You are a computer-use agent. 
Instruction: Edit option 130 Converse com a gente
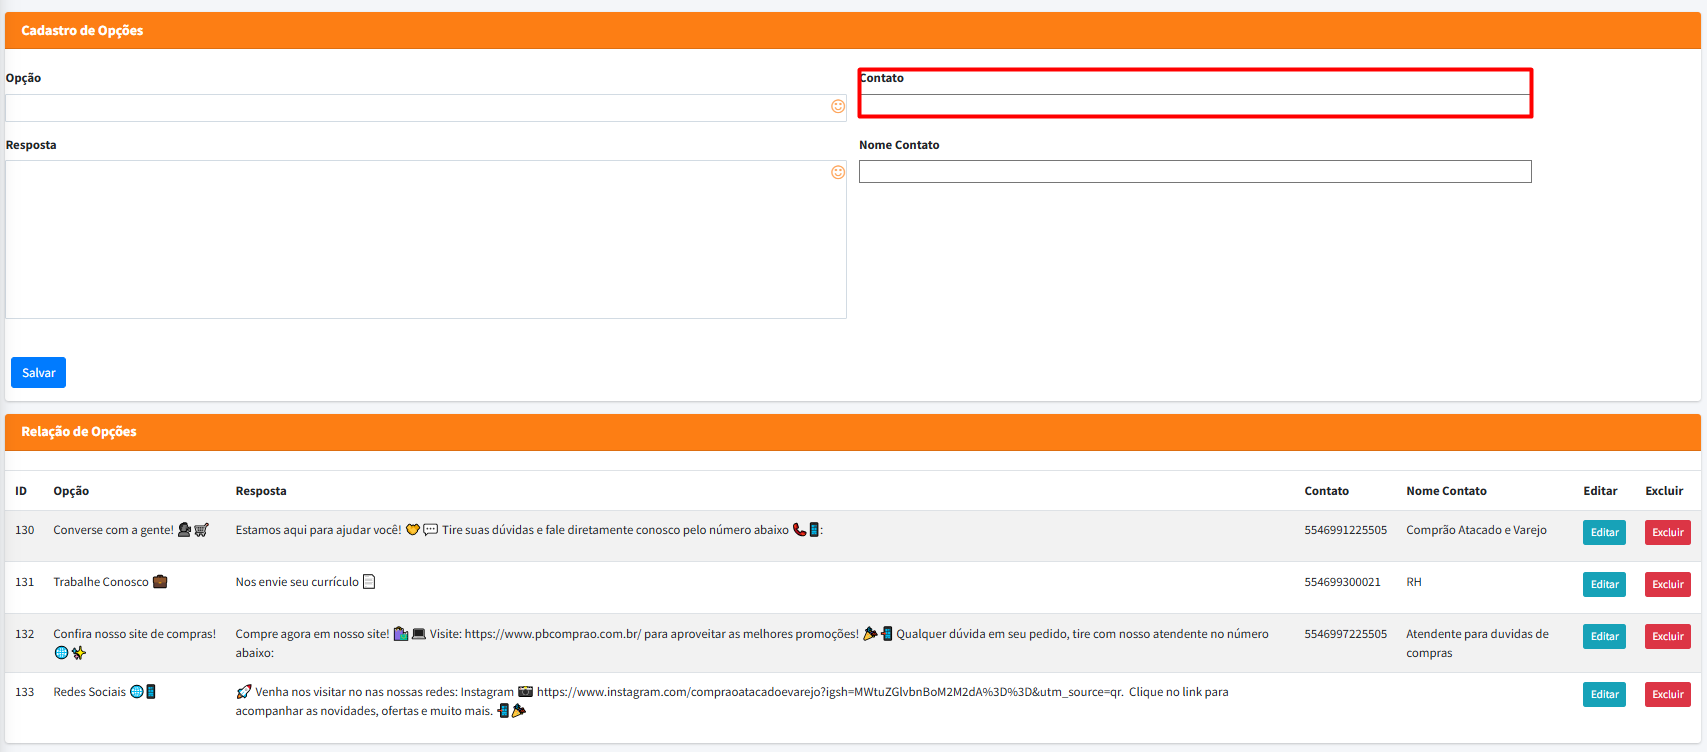tap(1604, 532)
